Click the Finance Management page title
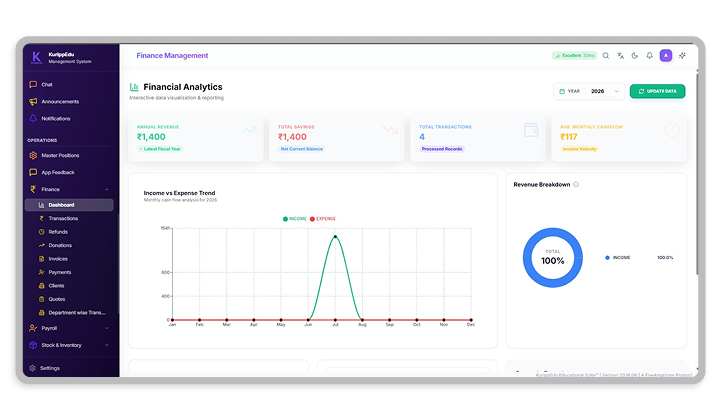 172,56
